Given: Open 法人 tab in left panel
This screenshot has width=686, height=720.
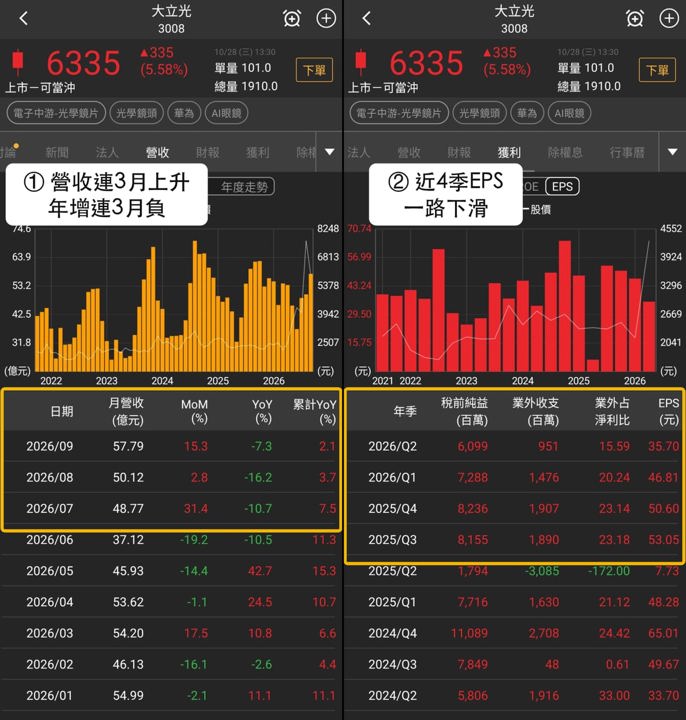Looking at the screenshot, I should click(107, 152).
